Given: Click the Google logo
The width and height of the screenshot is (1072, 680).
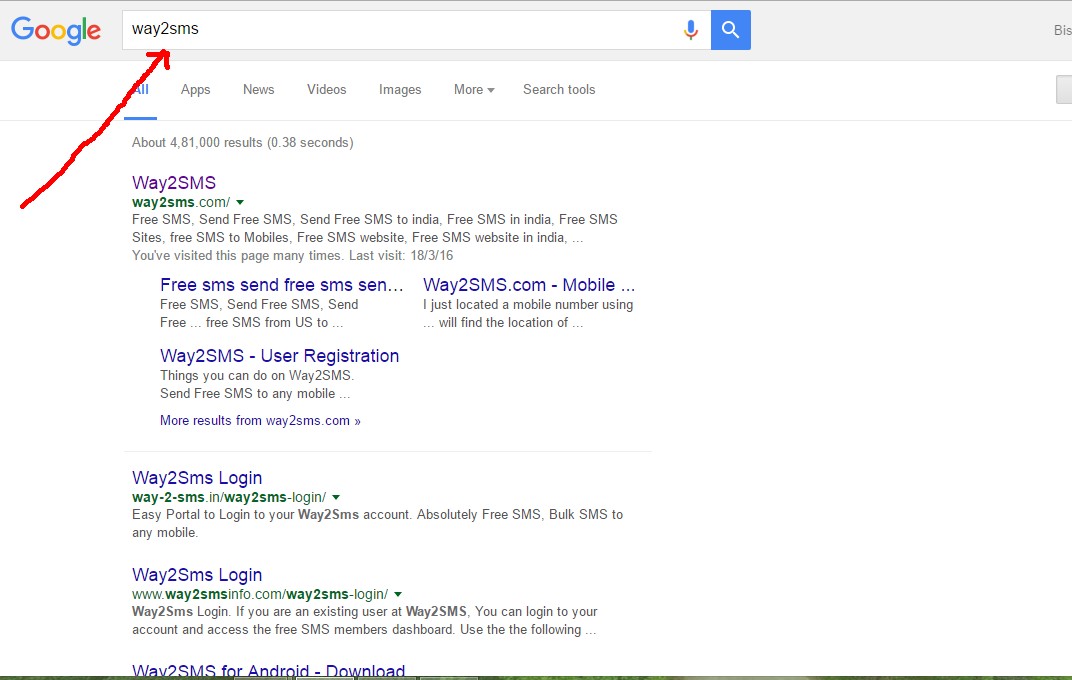Looking at the screenshot, I should (56, 30).
